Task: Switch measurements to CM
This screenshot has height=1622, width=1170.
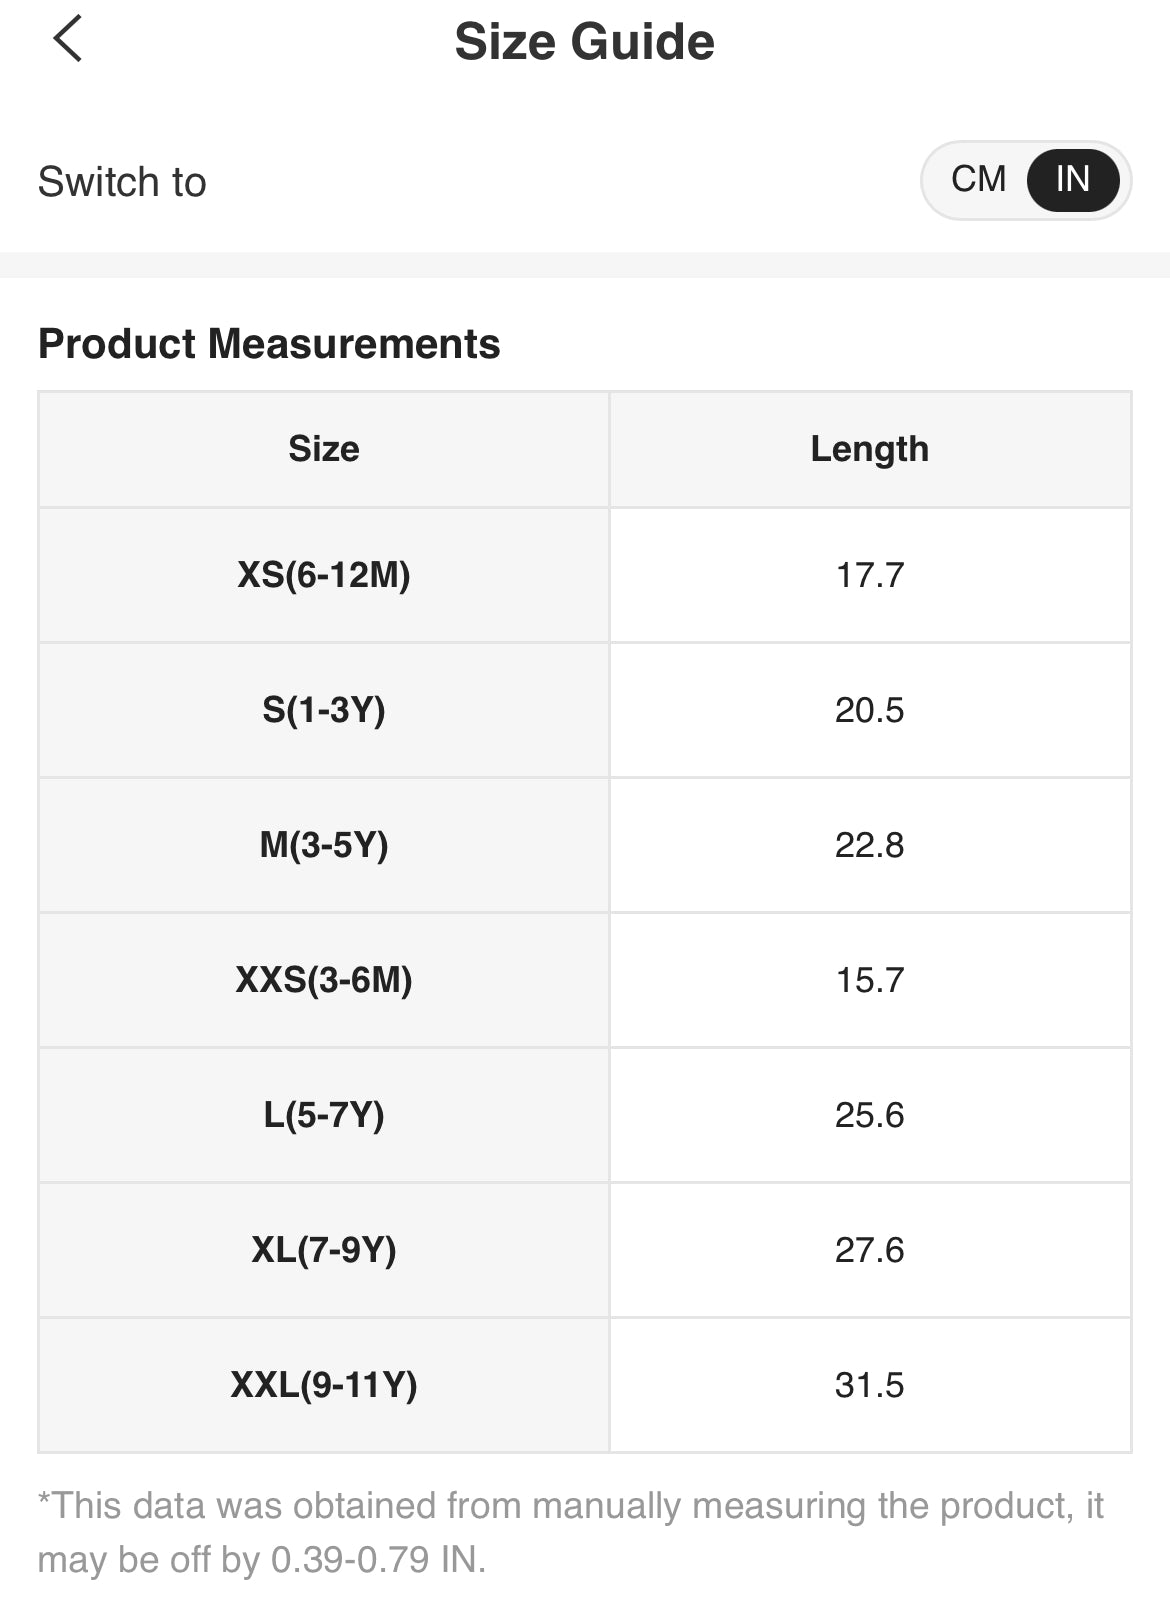Action: [x=978, y=180]
